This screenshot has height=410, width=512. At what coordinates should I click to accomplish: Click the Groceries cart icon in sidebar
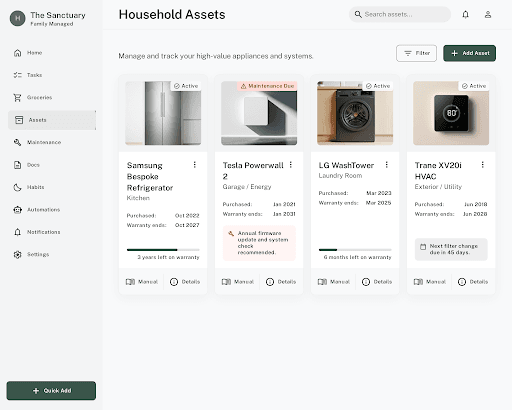click(18, 97)
